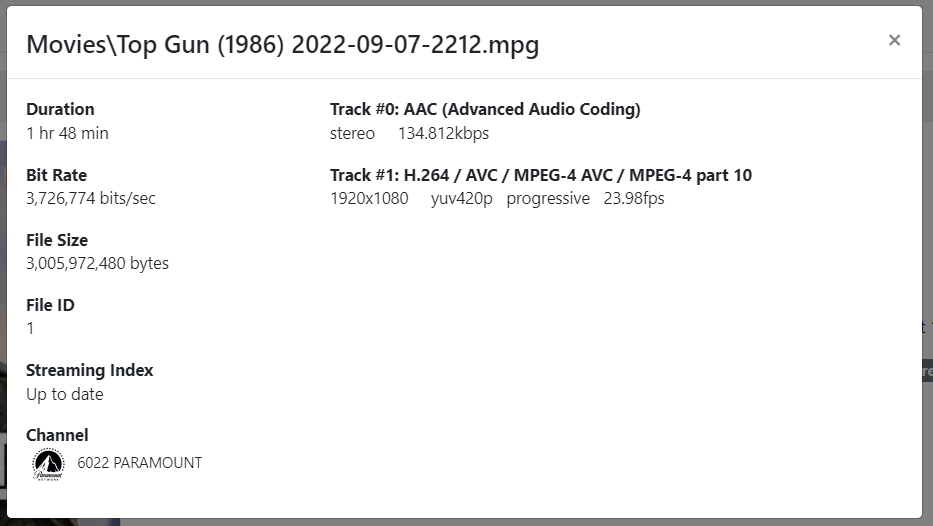Click the Streaming Index heading

tap(90, 370)
